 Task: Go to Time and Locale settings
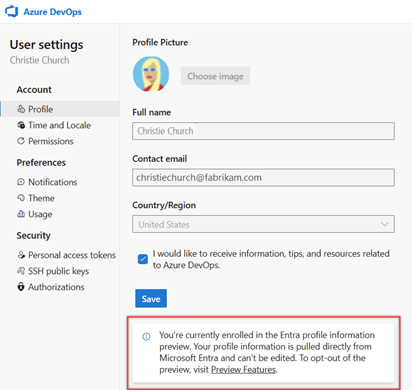pyautogui.click(x=60, y=125)
